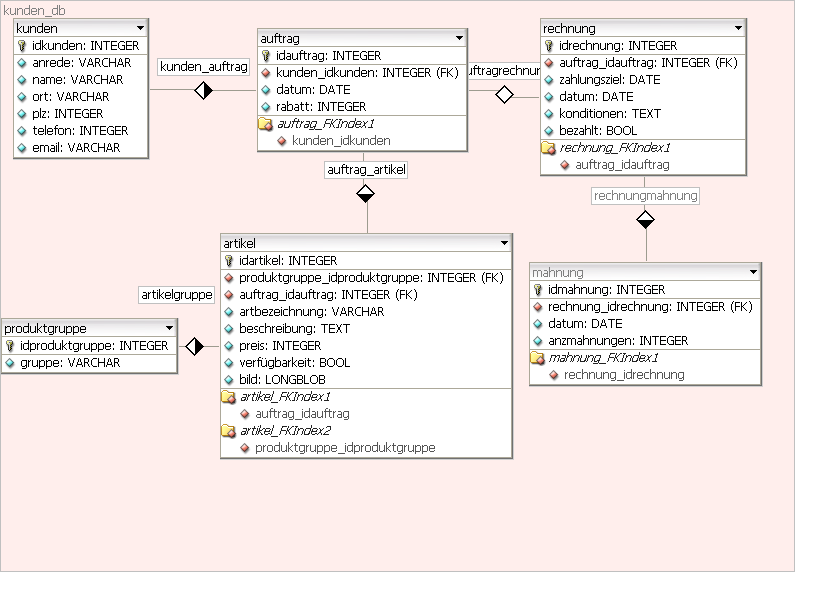This screenshot has width=822, height=595.
Task: Select the artikel_FKIndex2 folder icon
Action: [x=229, y=431]
